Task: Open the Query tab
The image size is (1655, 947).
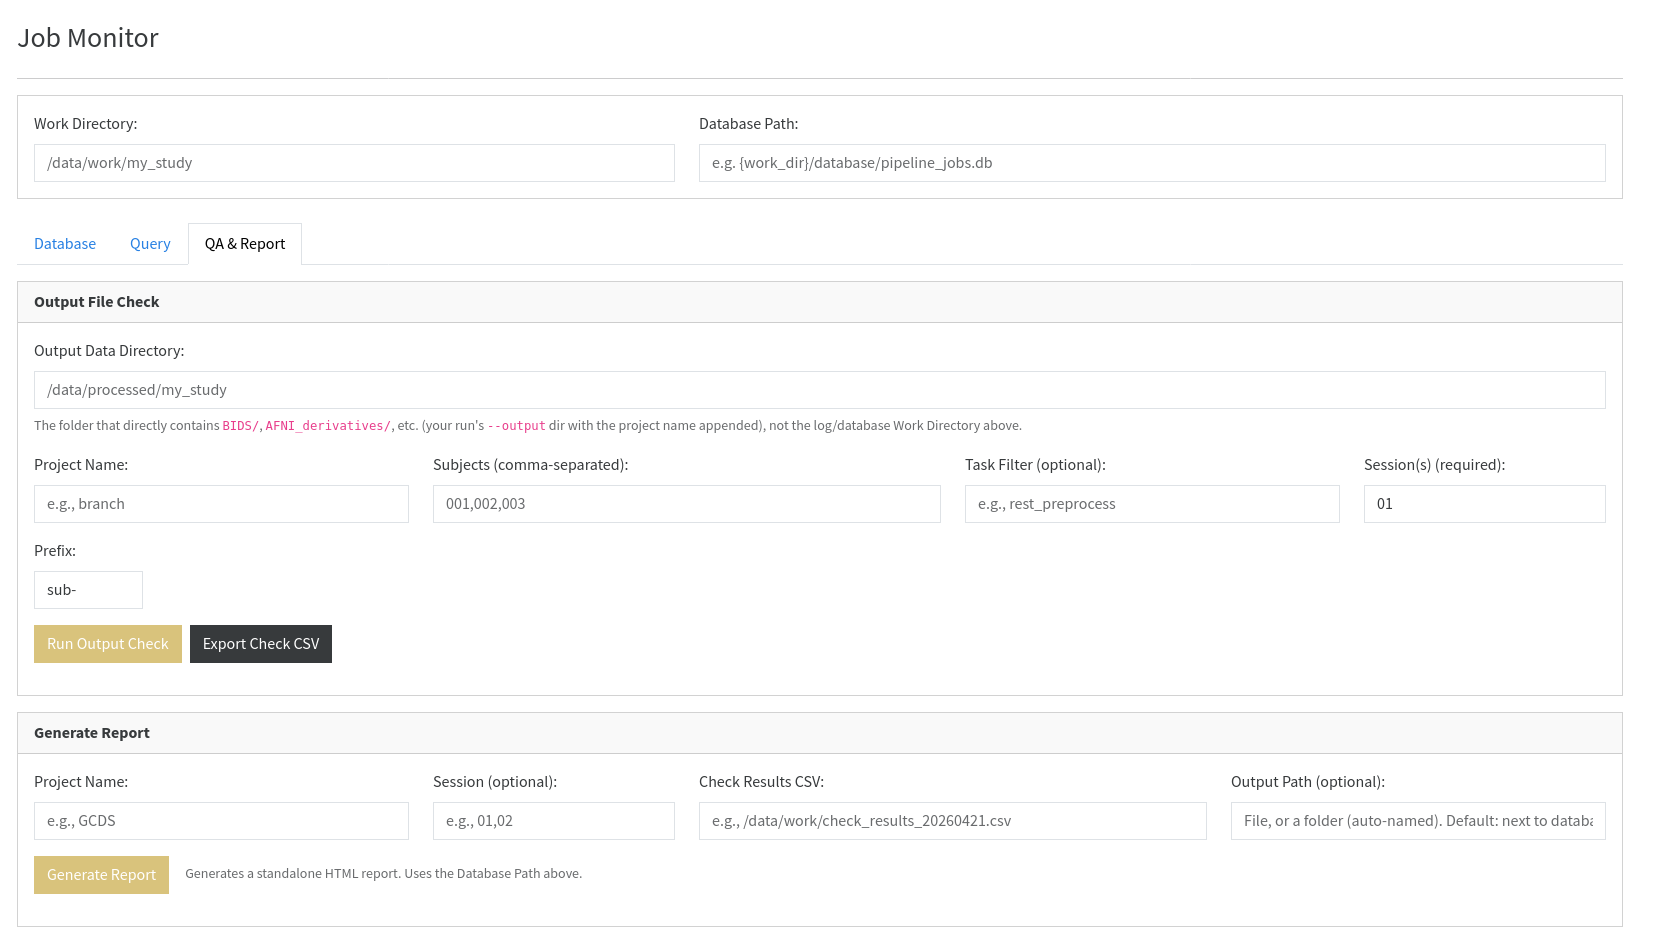Action: 150,244
